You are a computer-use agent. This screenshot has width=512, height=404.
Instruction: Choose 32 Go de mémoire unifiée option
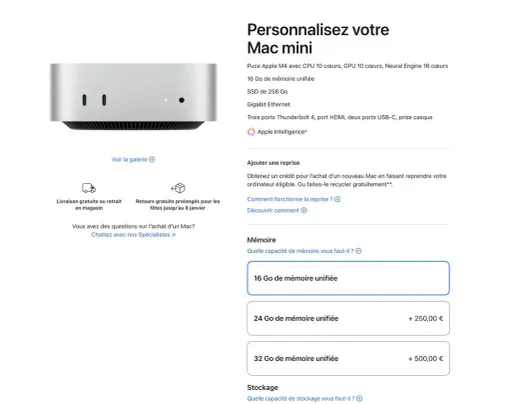click(x=348, y=358)
